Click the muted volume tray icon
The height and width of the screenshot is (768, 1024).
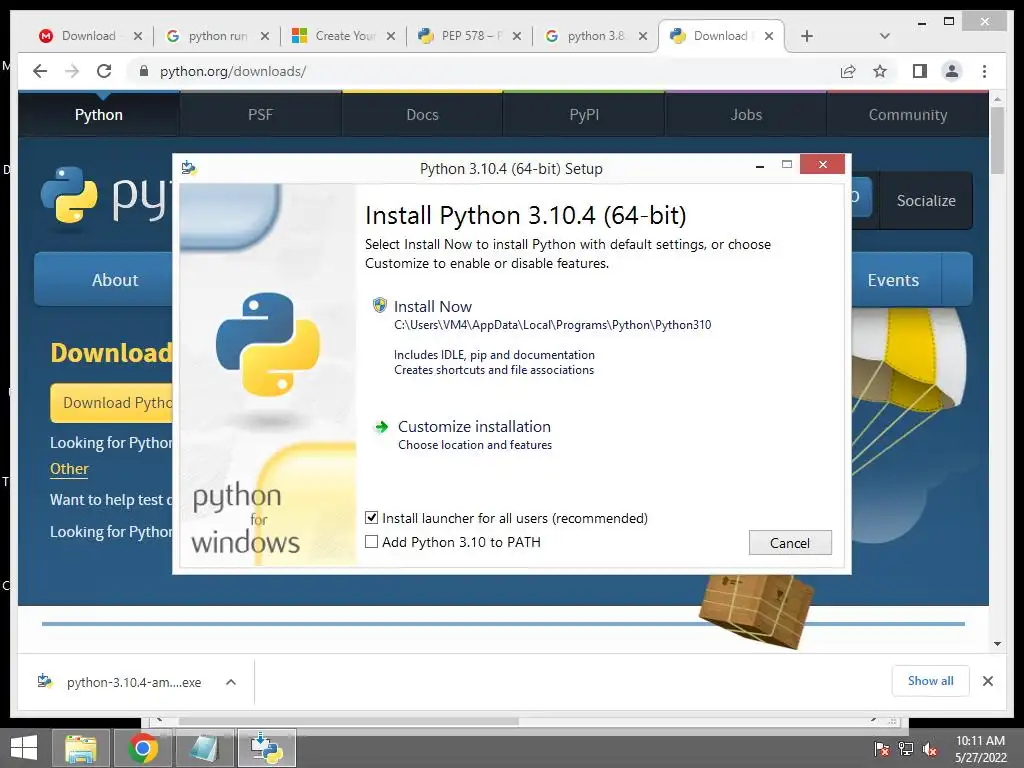[930, 749]
